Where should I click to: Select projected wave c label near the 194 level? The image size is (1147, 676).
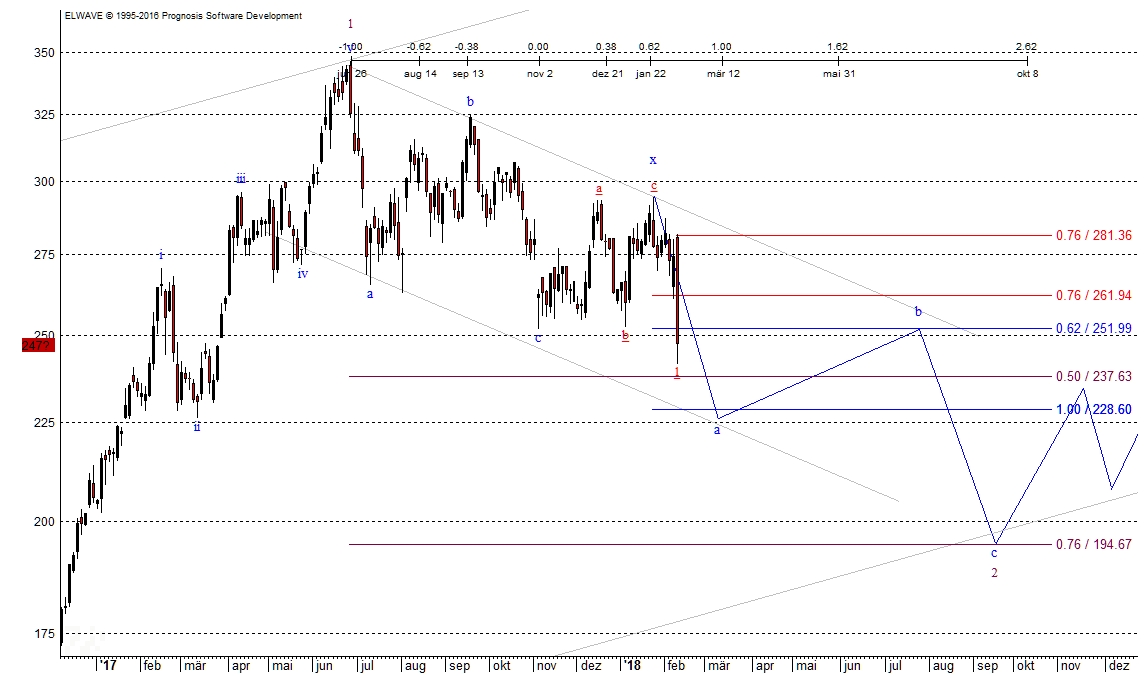pyautogui.click(x=993, y=551)
